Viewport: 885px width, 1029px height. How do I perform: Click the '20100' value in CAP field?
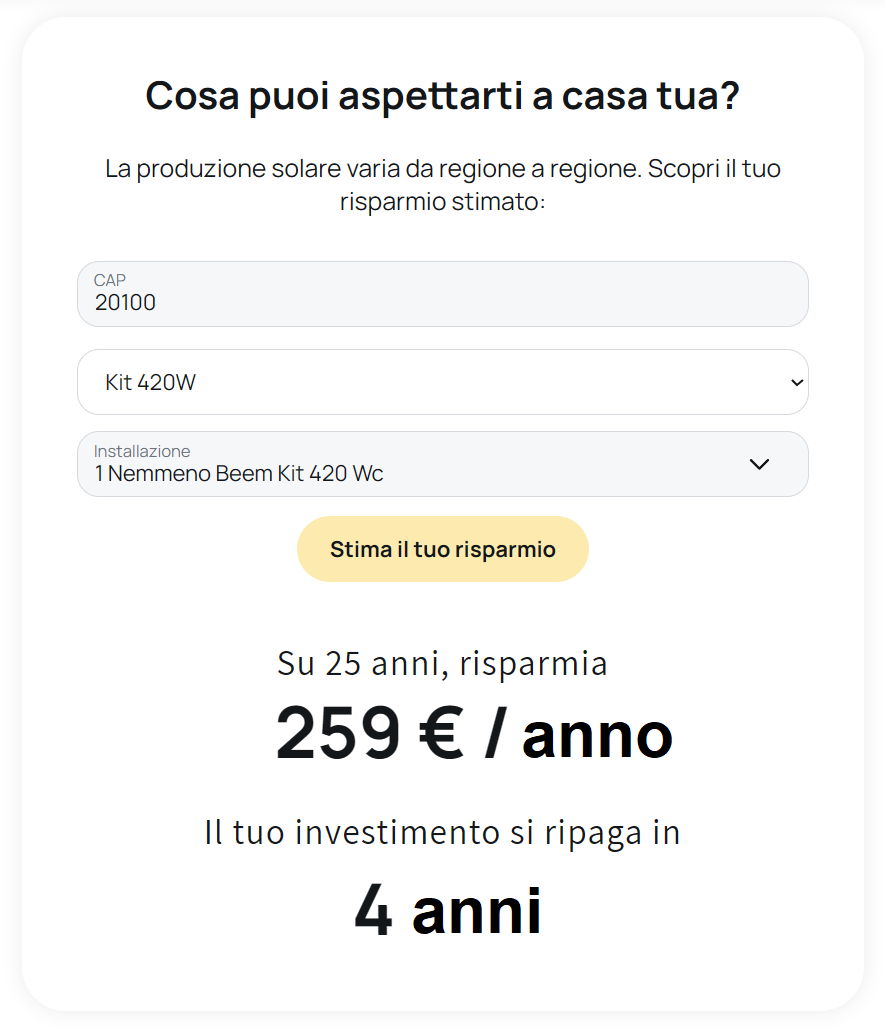pyautogui.click(x=126, y=303)
